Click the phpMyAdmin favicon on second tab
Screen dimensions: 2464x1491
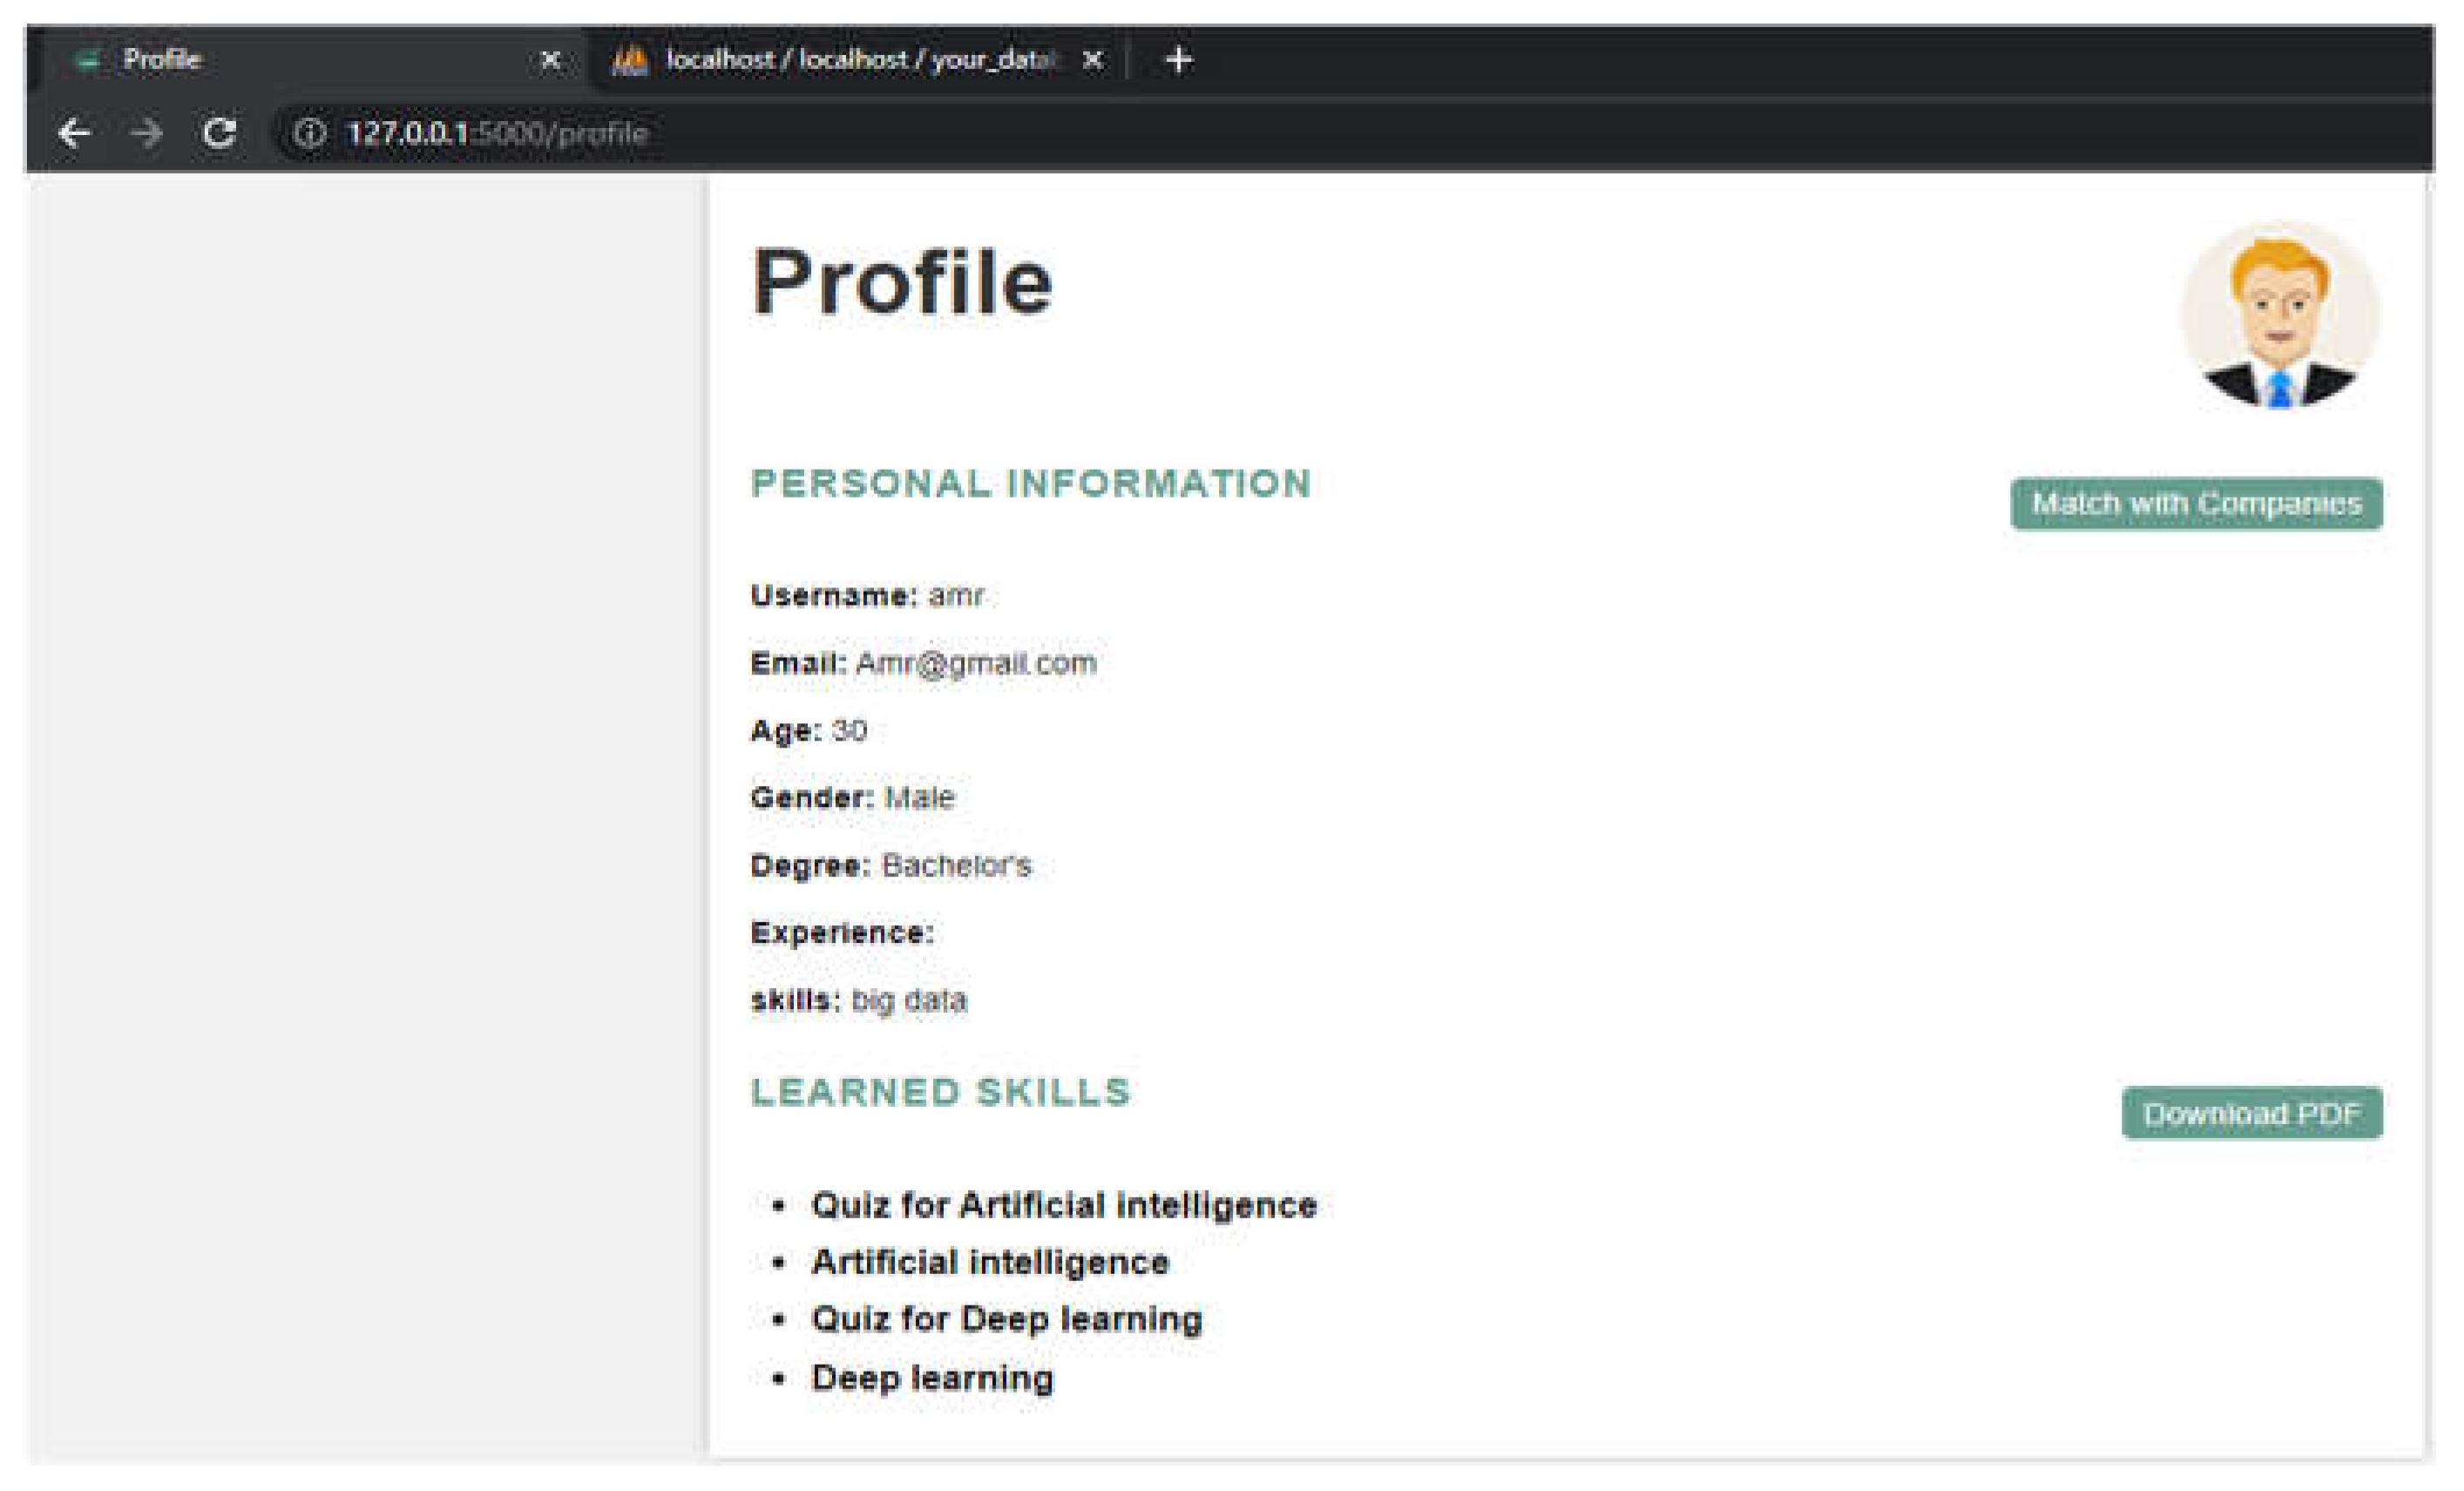pyautogui.click(x=630, y=60)
